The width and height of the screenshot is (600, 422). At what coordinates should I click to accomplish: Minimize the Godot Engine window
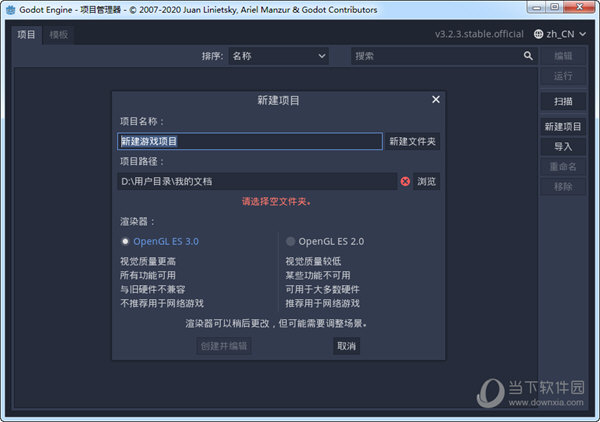pyautogui.click(x=536, y=7)
